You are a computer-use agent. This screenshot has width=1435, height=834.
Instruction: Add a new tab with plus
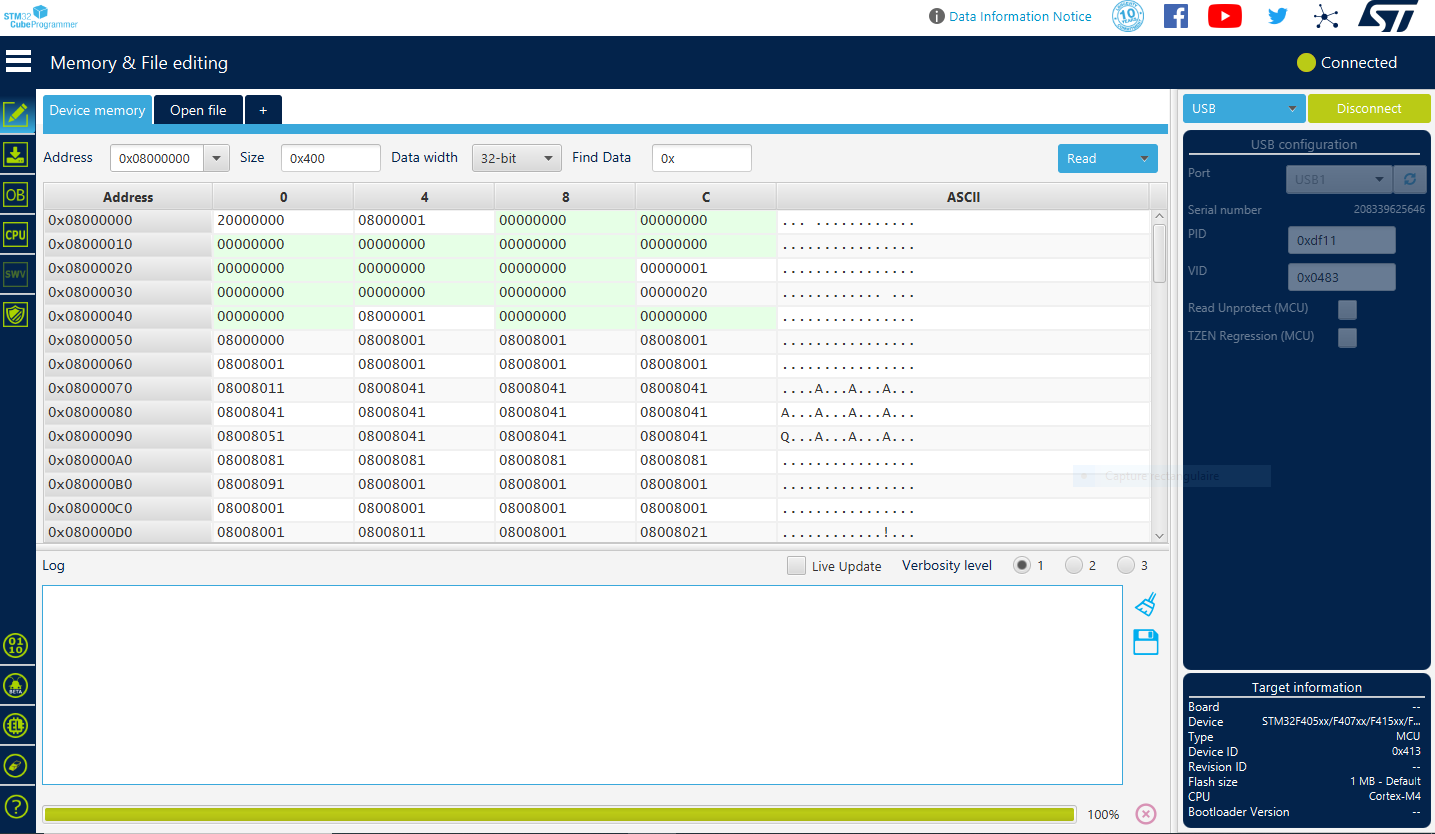(263, 110)
